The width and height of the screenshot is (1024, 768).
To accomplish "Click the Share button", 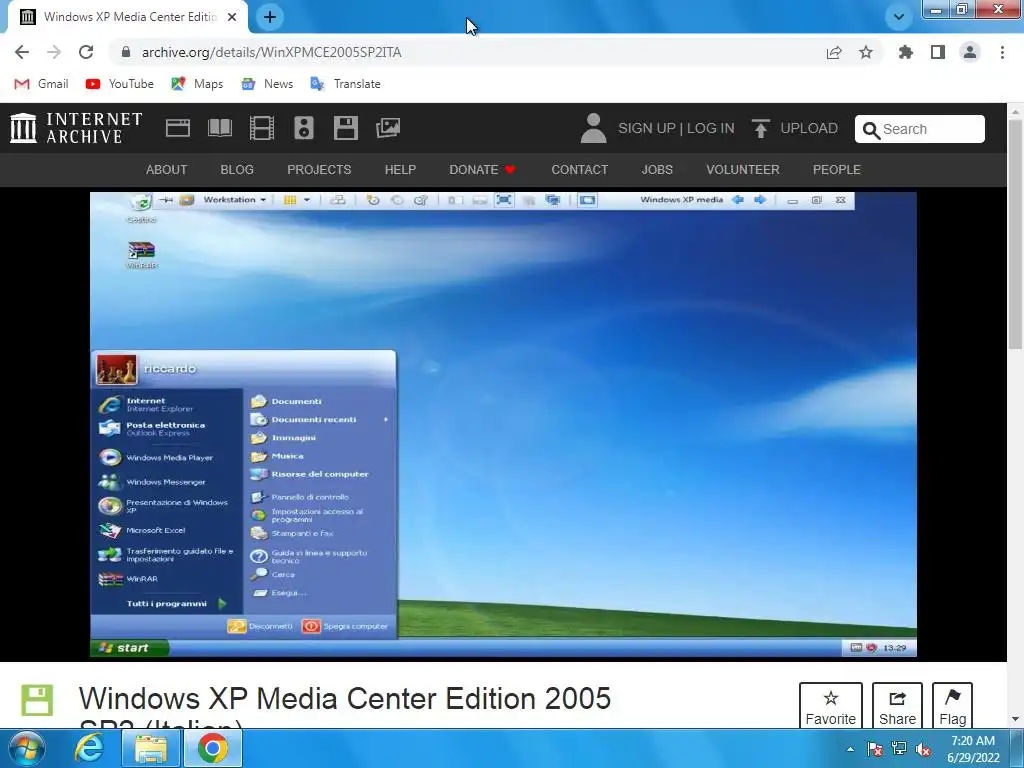I will [897, 707].
